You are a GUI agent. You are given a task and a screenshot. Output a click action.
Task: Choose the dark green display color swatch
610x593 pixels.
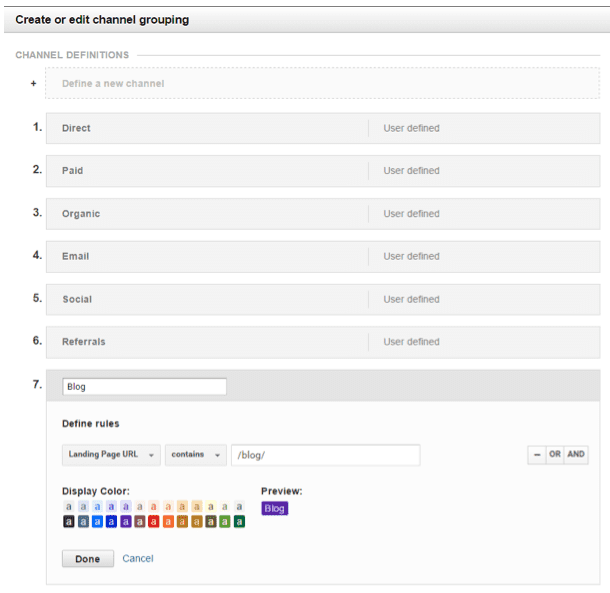point(239,521)
